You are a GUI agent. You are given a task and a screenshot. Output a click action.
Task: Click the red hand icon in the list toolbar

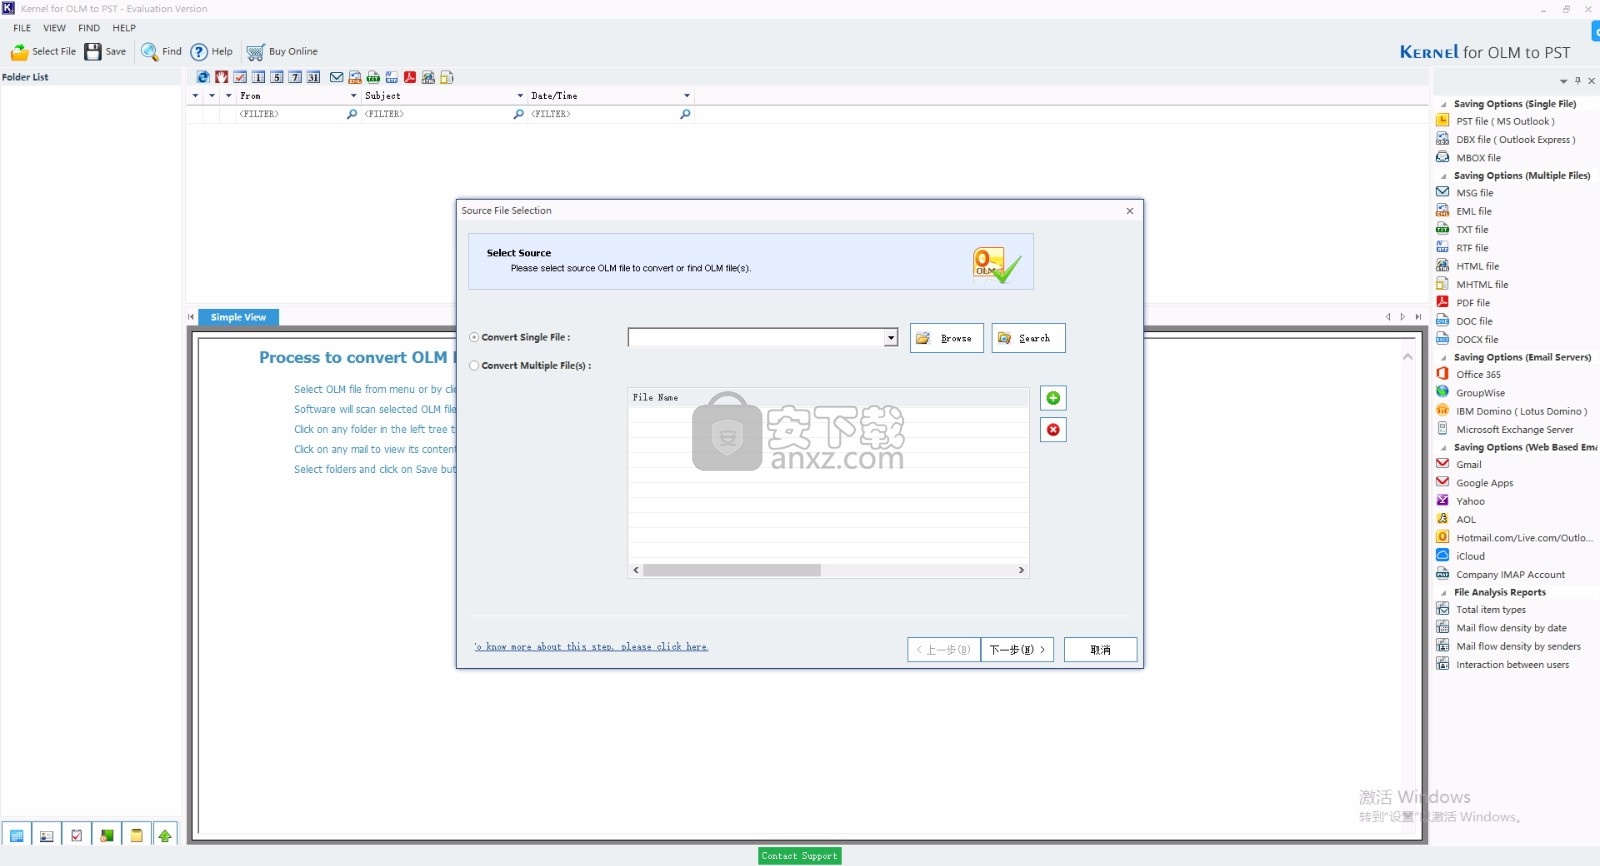coord(222,77)
